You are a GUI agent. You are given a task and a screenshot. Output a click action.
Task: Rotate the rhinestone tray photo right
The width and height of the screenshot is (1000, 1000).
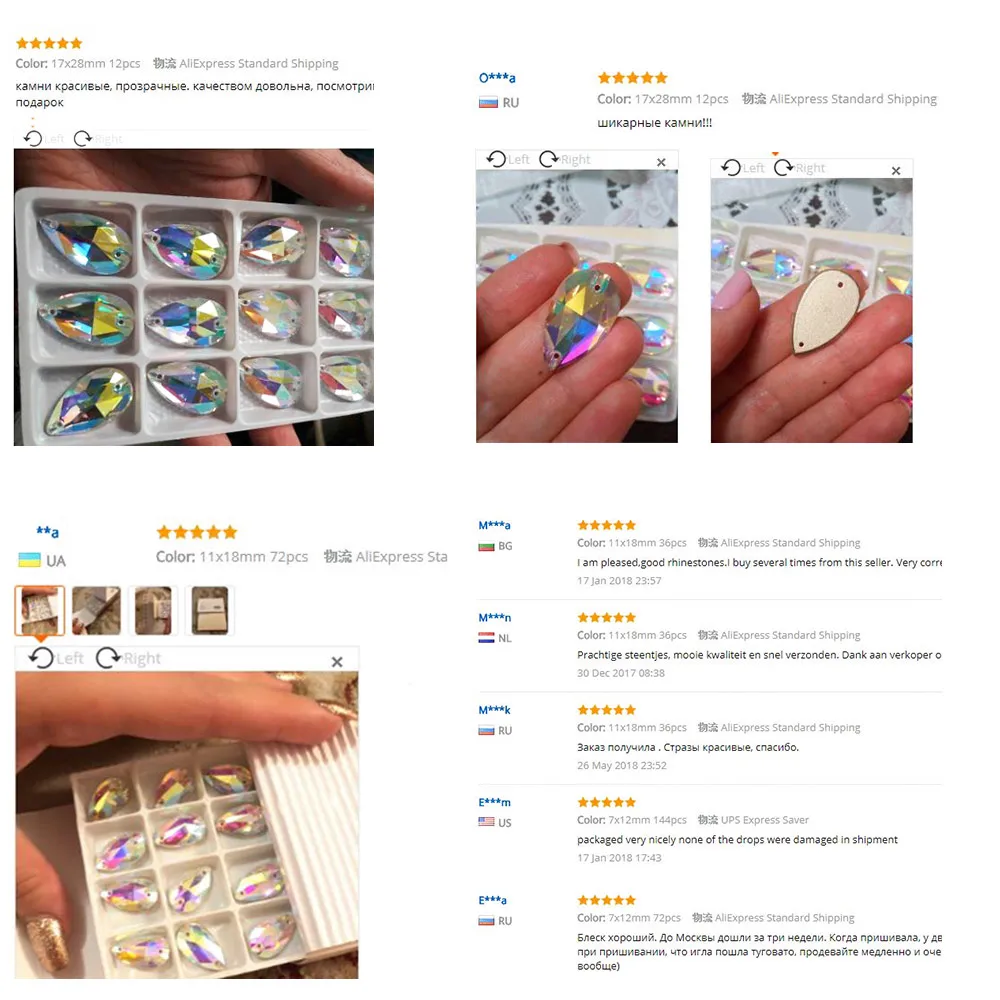click(98, 138)
